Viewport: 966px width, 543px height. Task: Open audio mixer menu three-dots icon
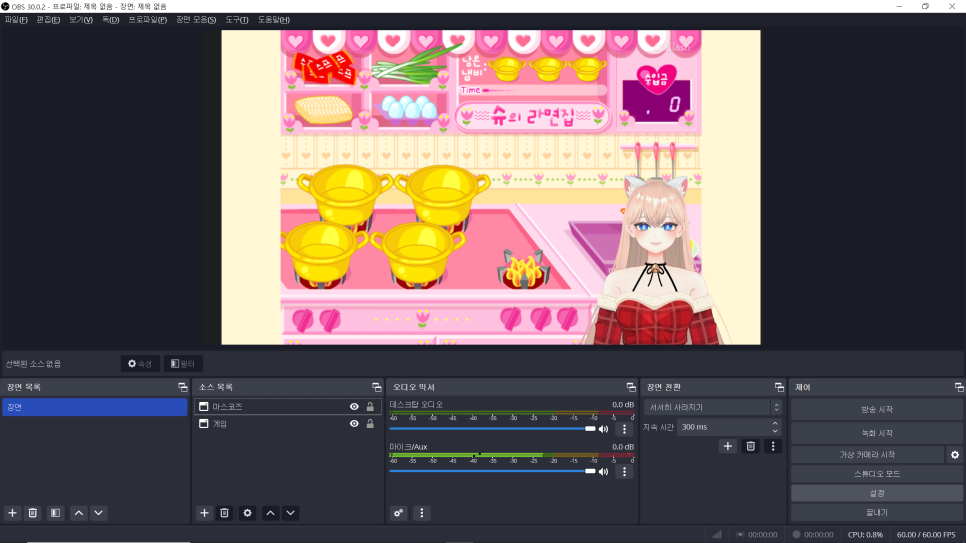[x=421, y=513]
